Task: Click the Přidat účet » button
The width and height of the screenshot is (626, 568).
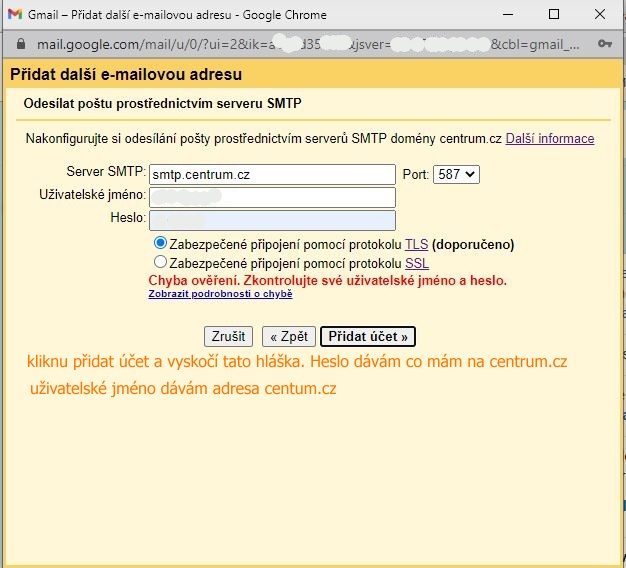Action: click(x=368, y=337)
